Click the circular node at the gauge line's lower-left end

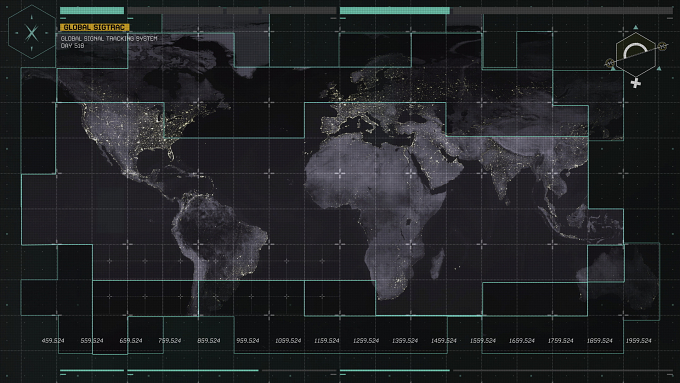(609, 63)
